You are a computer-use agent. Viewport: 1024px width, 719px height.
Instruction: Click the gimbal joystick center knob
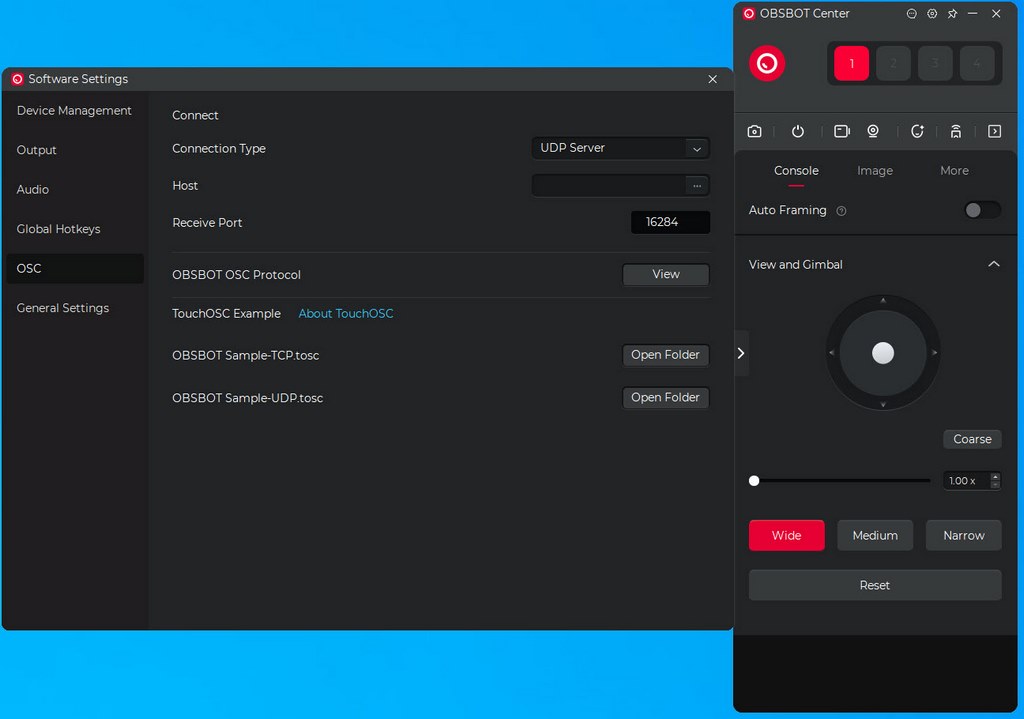click(x=883, y=353)
